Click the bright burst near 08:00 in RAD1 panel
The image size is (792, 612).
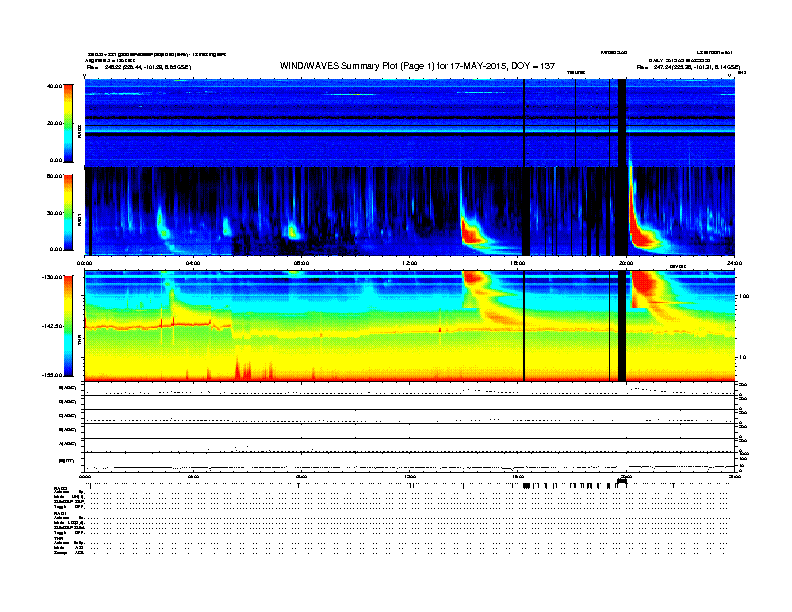pos(292,232)
